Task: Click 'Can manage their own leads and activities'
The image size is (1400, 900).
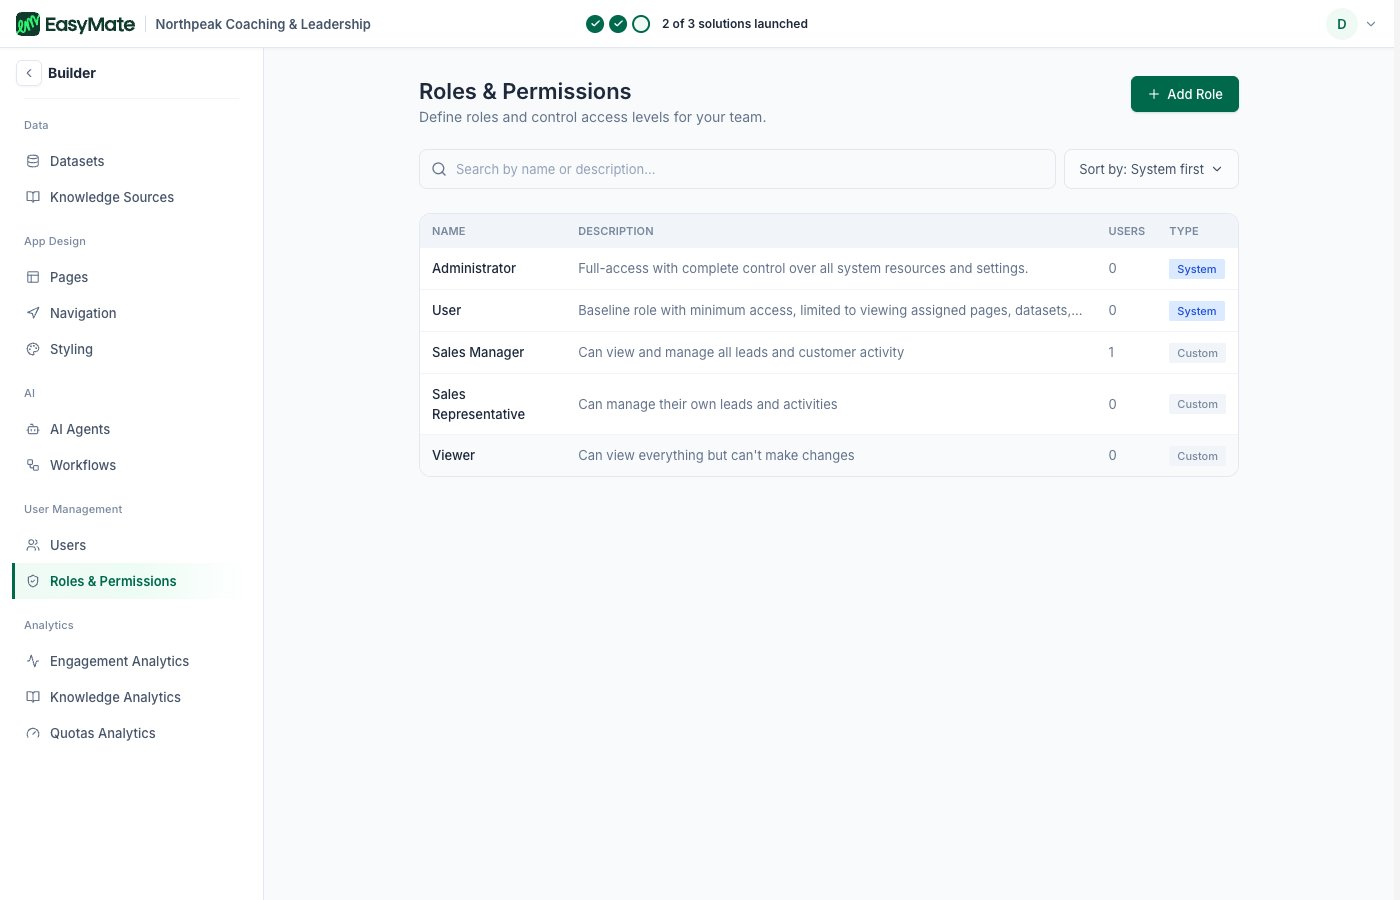Action: point(708,404)
